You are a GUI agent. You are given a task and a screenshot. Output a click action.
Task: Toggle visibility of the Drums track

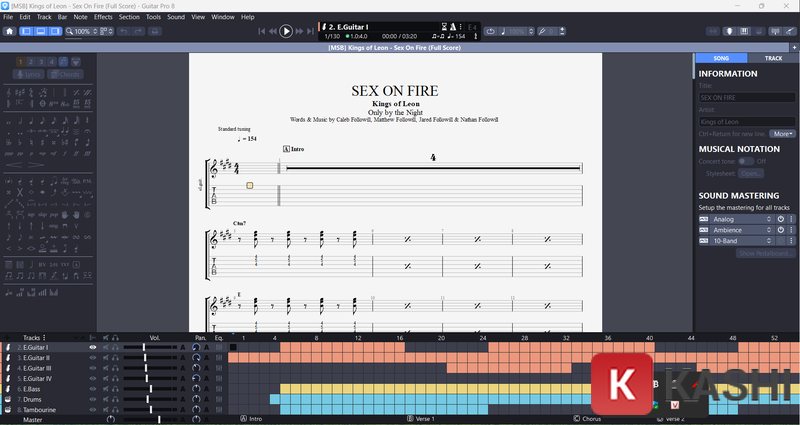coord(92,399)
